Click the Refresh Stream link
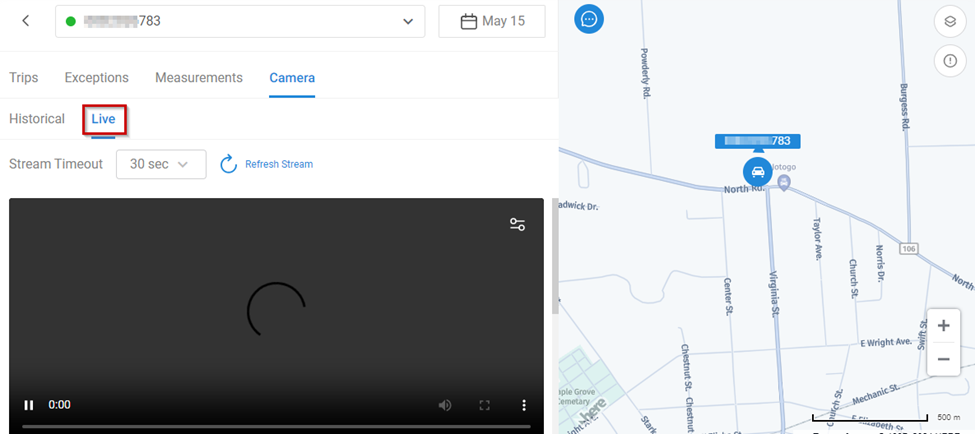 (x=279, y=164)
